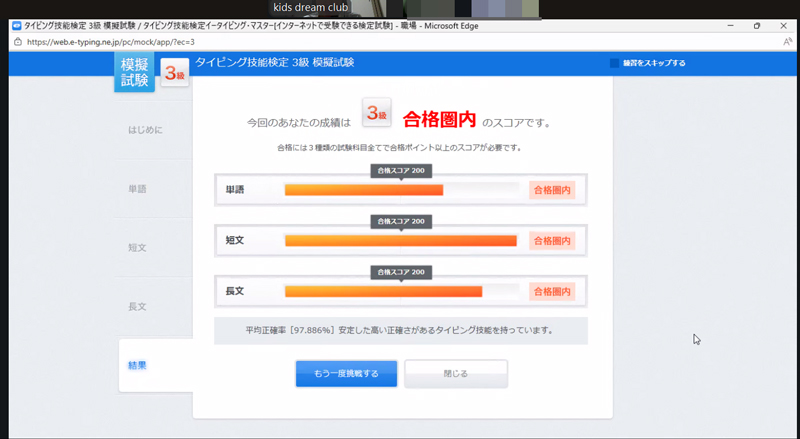Click the 長文 score progress bar
The image size is (800, 439).
click(401, 291)
